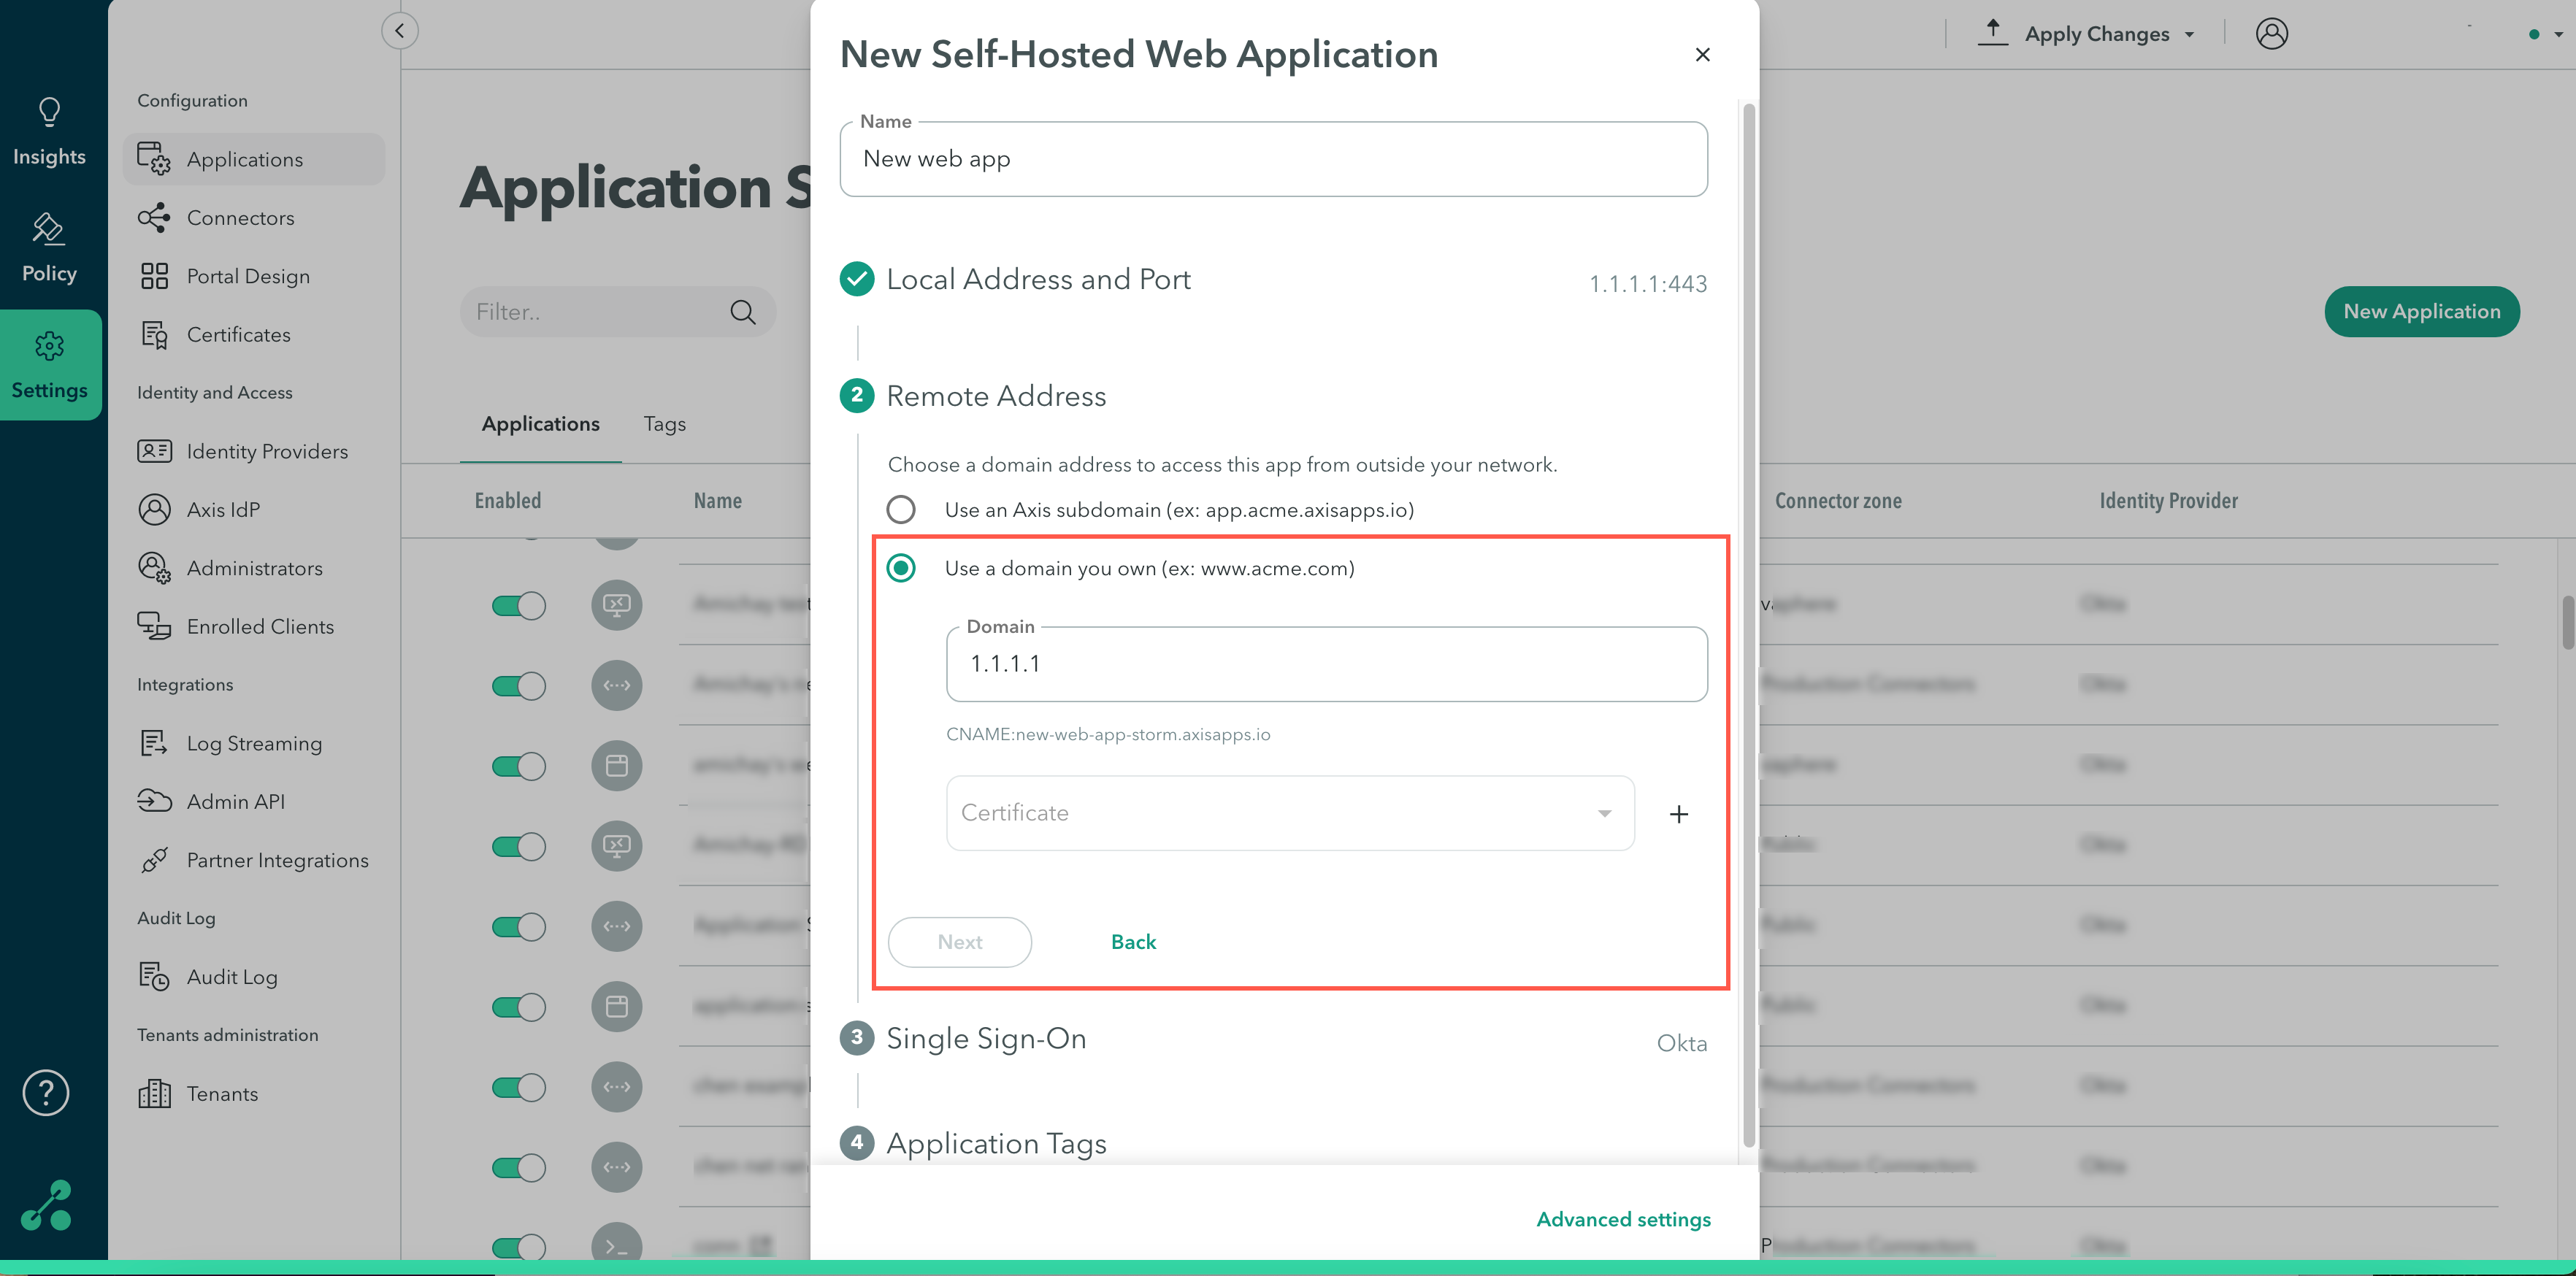This screenshot has height=1276, width=2576.
Task: Toggle the sixth application's enabled switch
Action: (519, 1007)
